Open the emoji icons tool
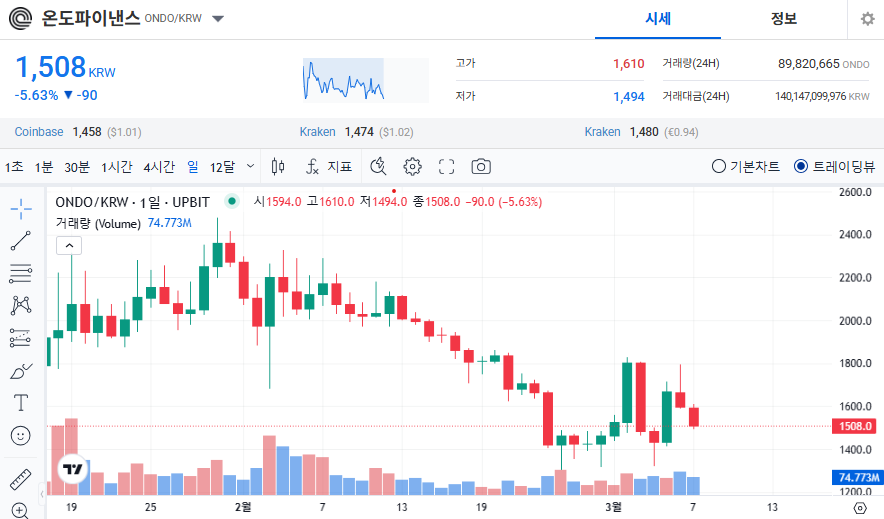The image size is (884, 519). click(x=21, y=436)
